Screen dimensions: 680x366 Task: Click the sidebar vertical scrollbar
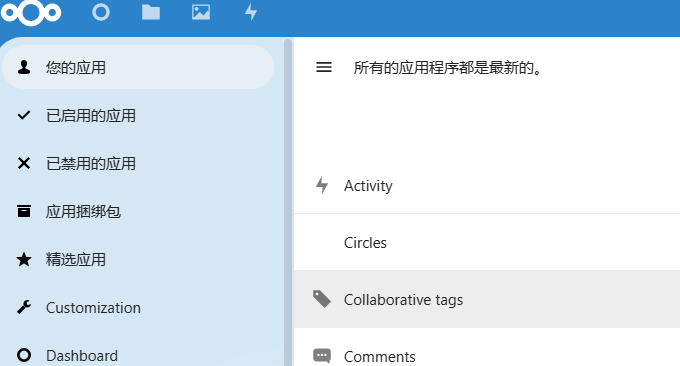(x=288, y=202)
